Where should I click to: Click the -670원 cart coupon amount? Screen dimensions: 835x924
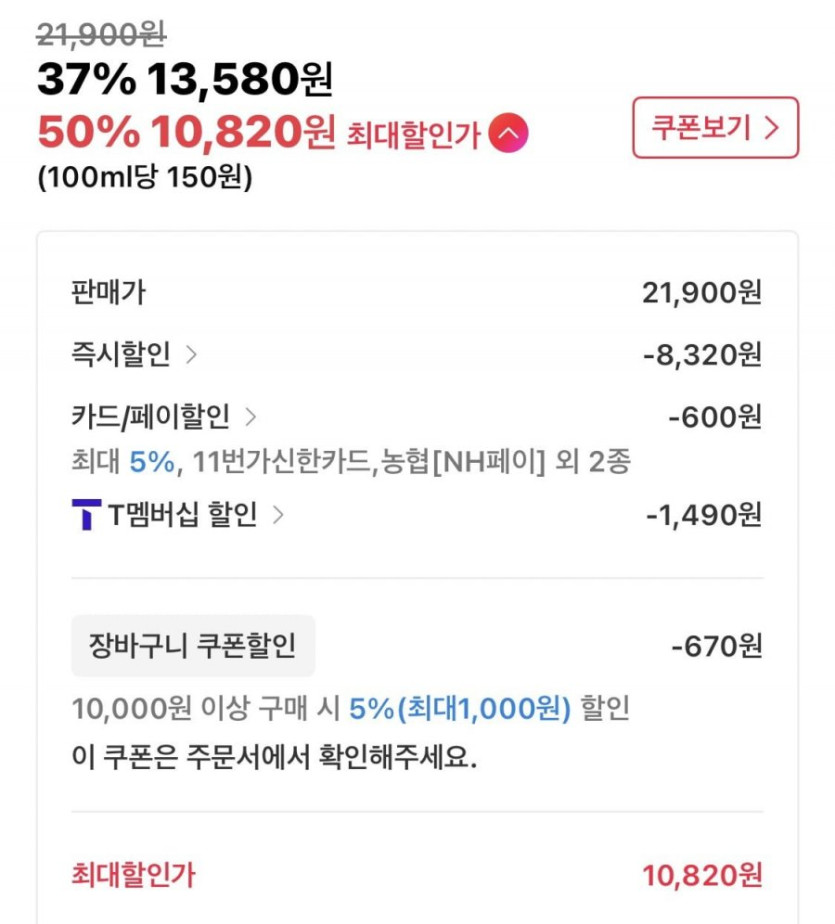(716, 646)
